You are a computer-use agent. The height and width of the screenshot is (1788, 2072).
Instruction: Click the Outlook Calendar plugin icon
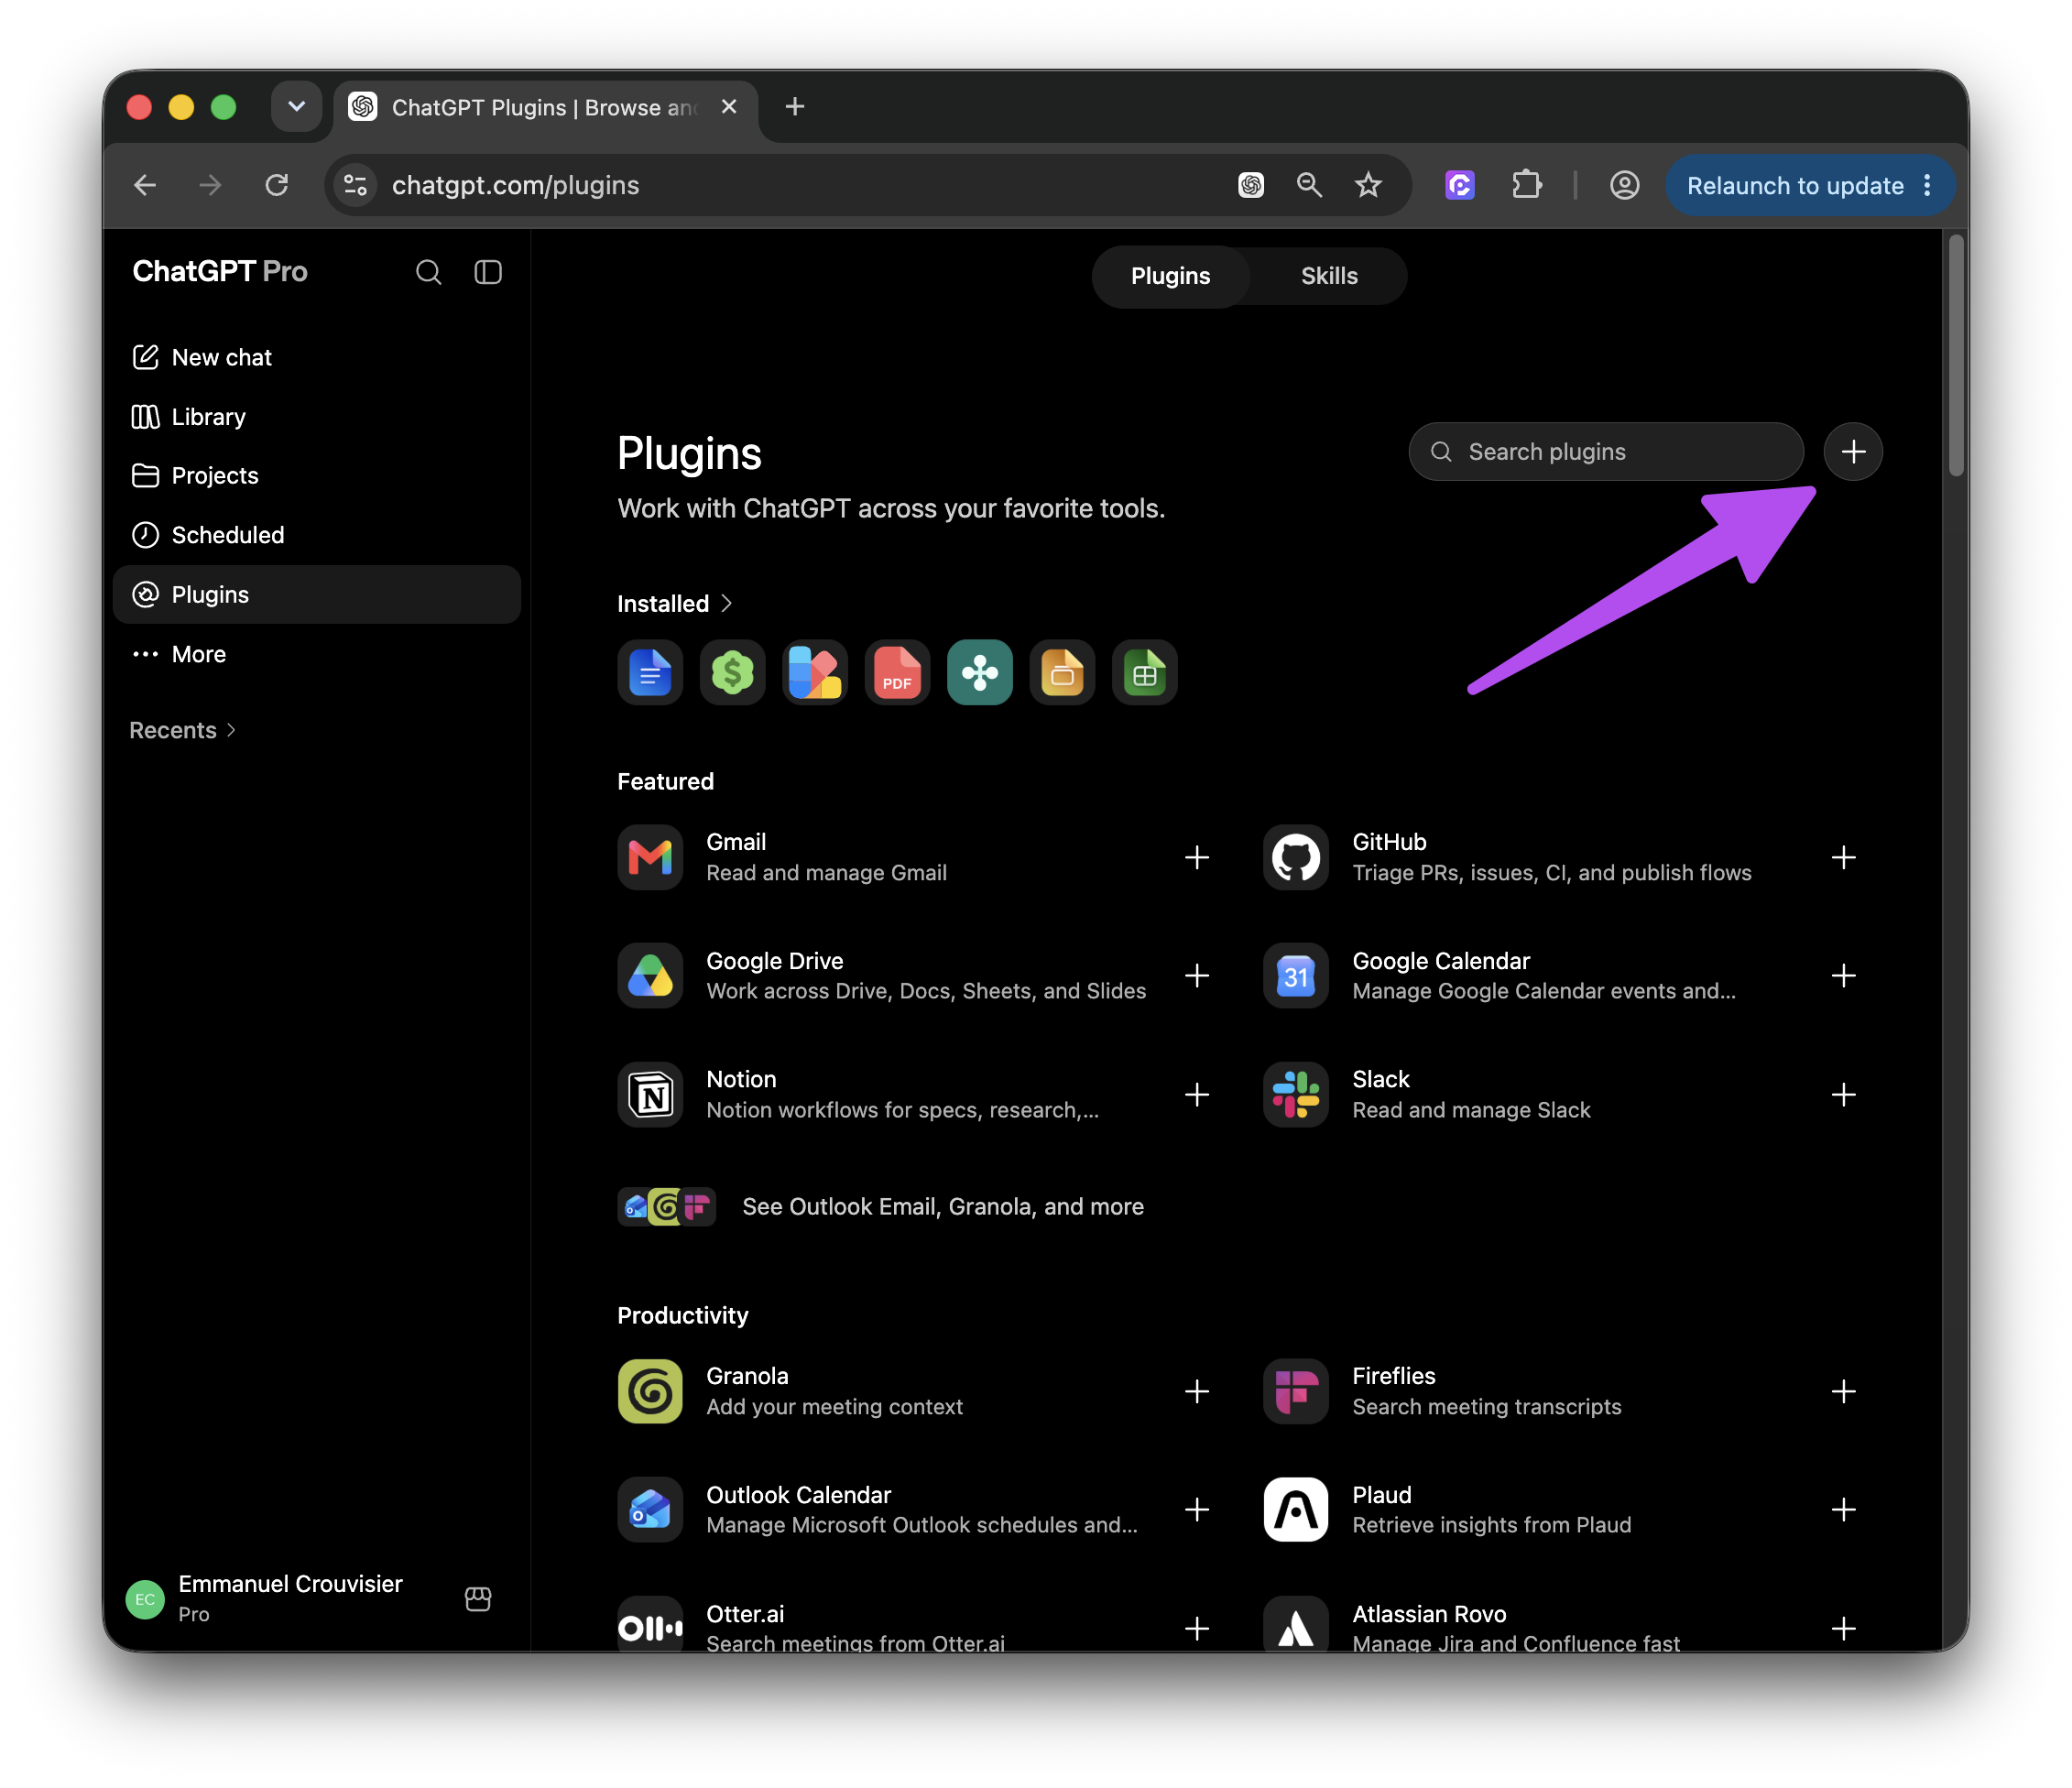coord(650,1509)
